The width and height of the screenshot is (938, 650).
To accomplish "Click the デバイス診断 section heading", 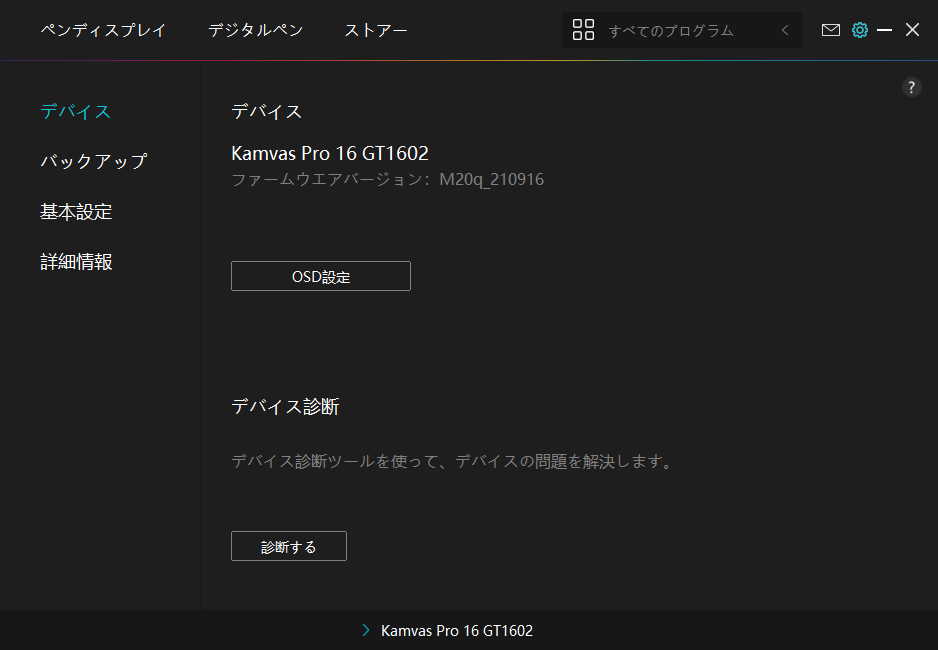I will click(285, 407).
